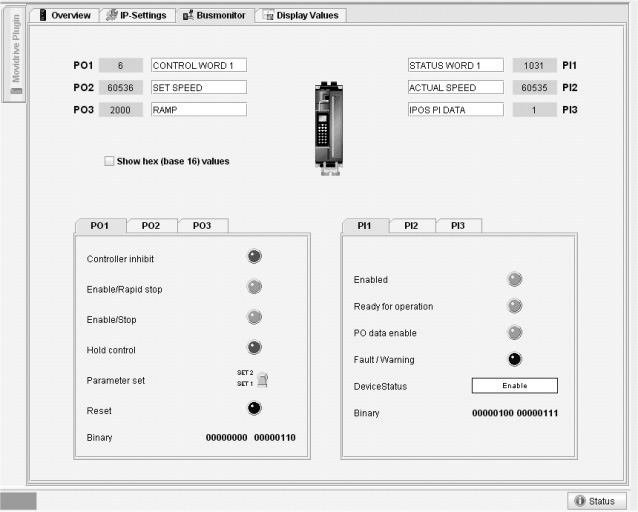Open the Status button at bottom right
The width and height of the screenshot is (638, 512).
tap(597, 501)
